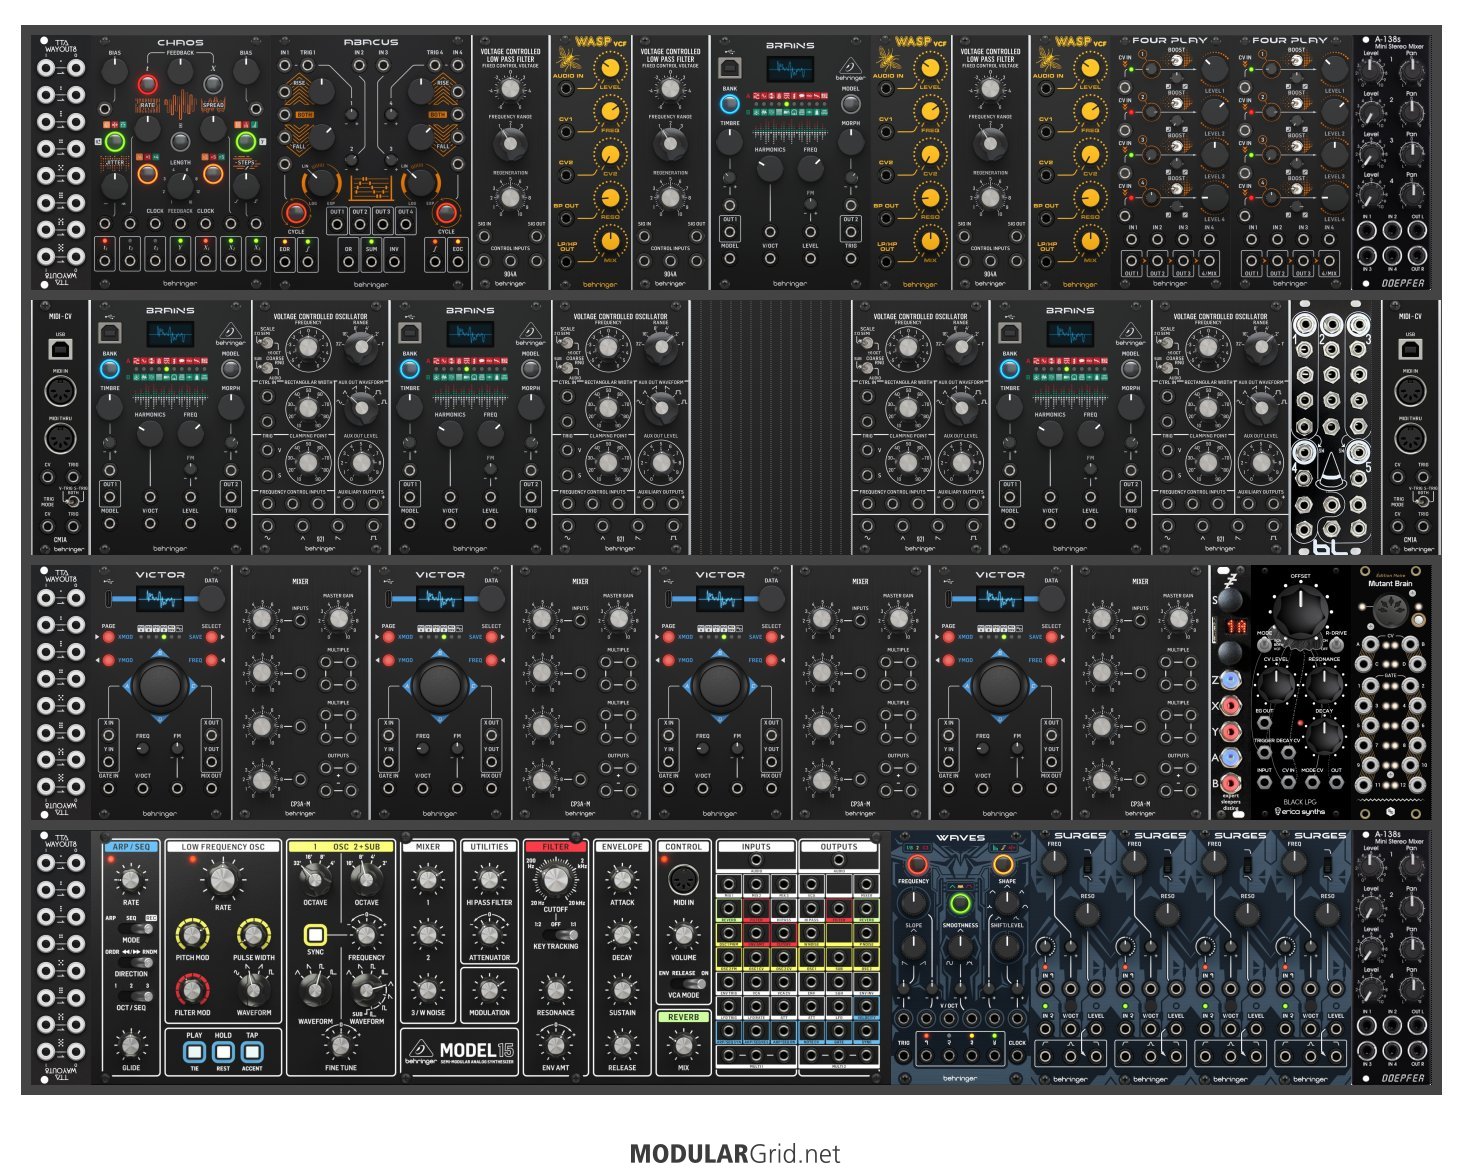
Task: Click the OR output jack on Abacus
Action: point(349,263)
